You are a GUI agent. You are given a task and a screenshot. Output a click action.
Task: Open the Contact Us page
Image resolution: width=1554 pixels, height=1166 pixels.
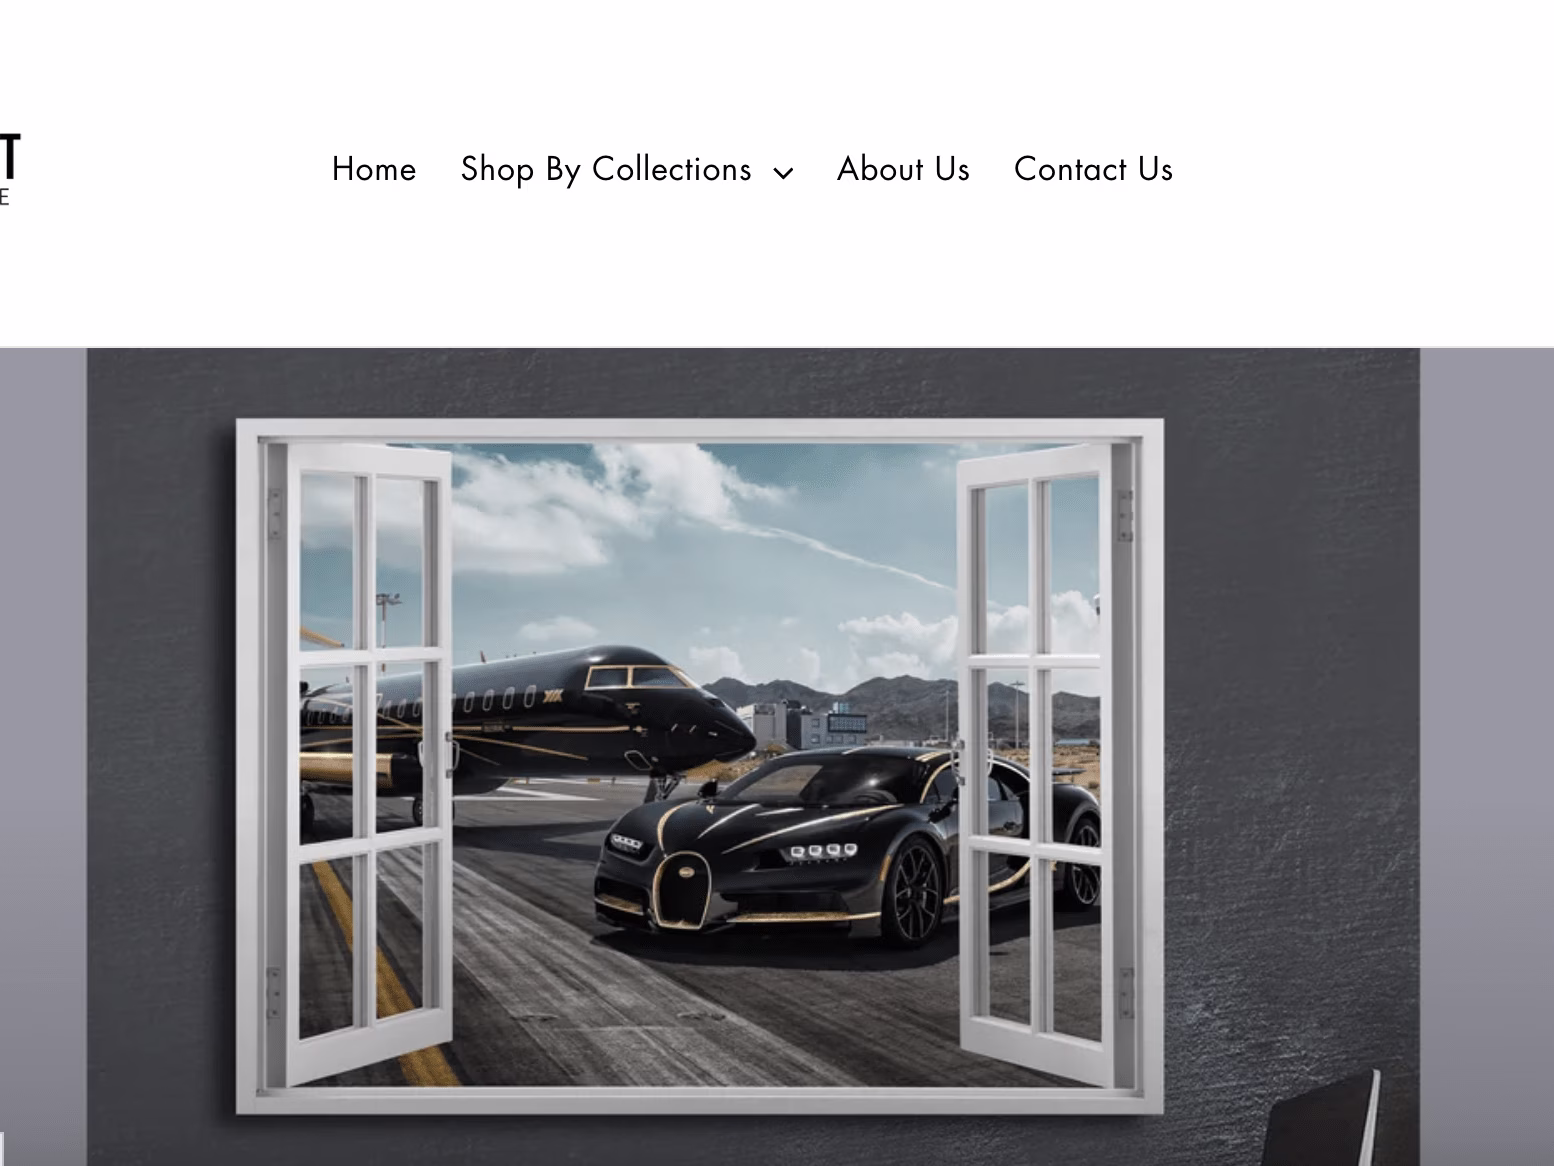pos(1093,169)
